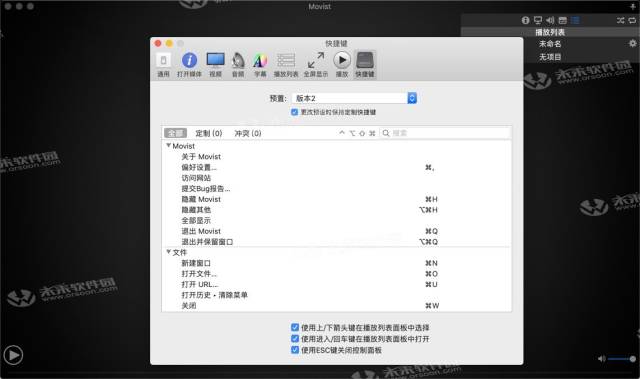Viewport: 640px width, 379px height.
Task: Select the 打开 URL... row
Action: [x=336, y=284]
